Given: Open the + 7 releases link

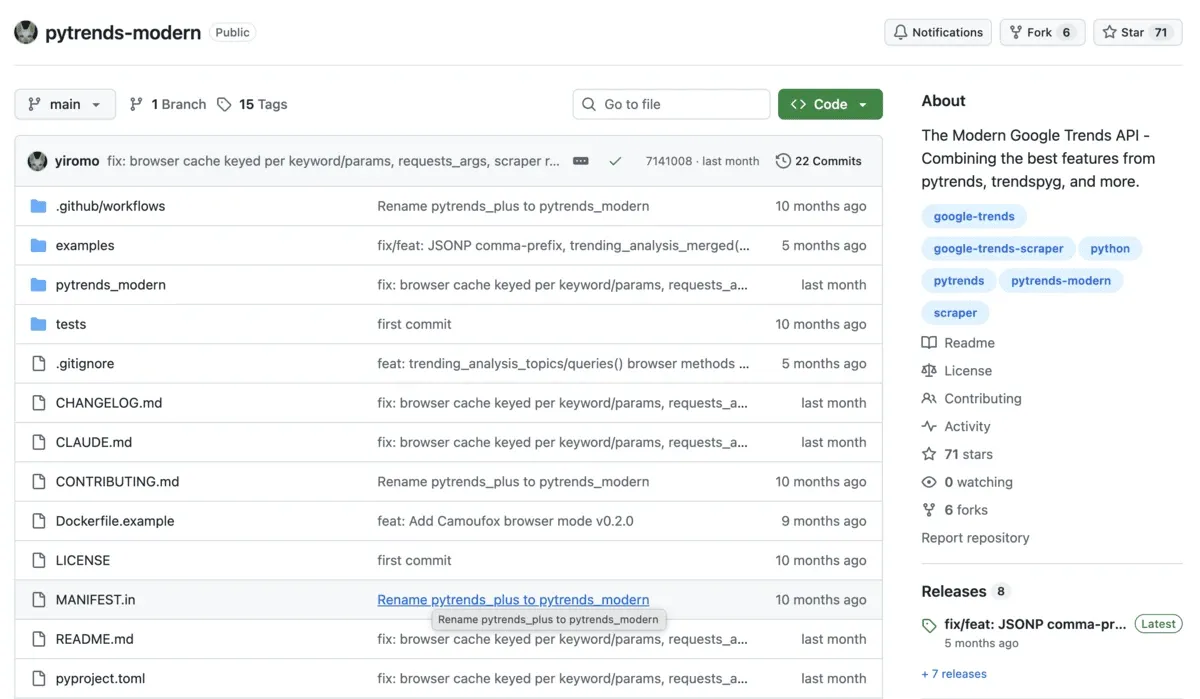Looking at the screenshot, I should [954, 674].
